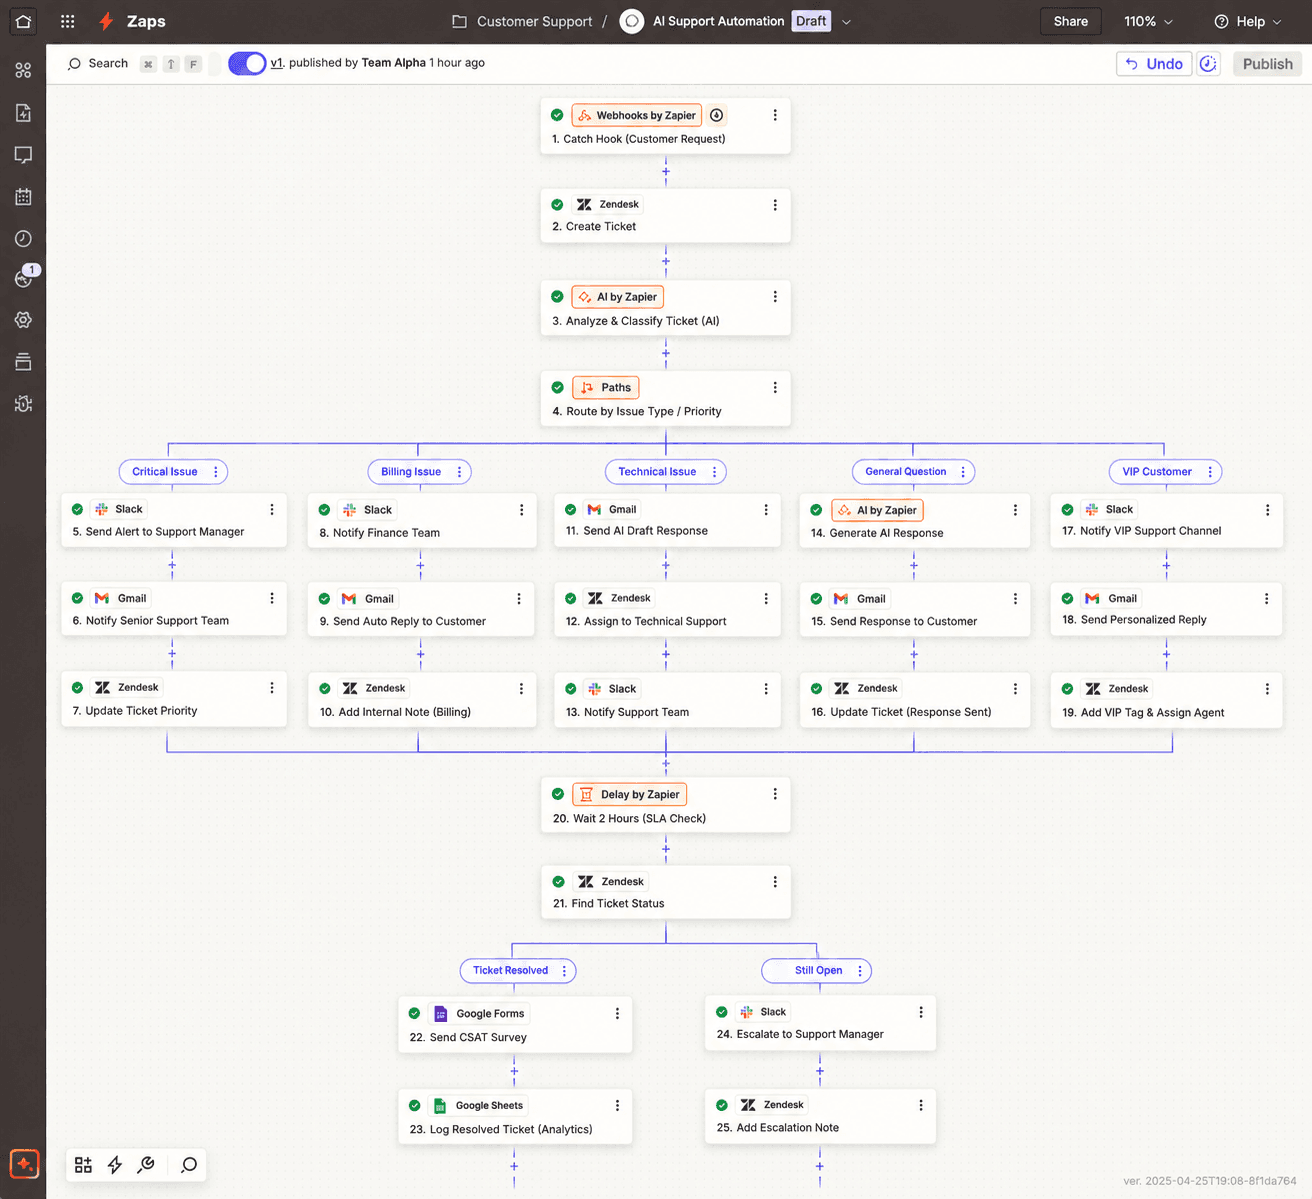Open the Help dropdown menu

(1247, 21)
